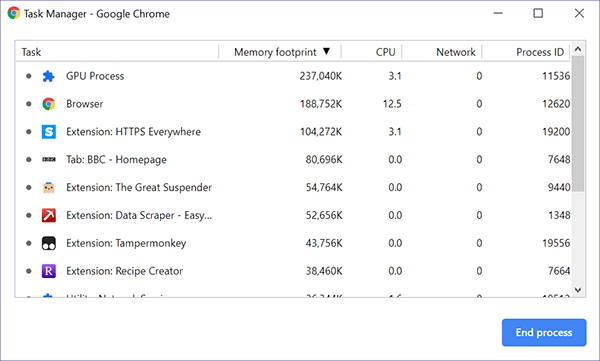This screenshot has height=361, width=600.
Task: Click process ID 19200
Action: pos(556,132)
